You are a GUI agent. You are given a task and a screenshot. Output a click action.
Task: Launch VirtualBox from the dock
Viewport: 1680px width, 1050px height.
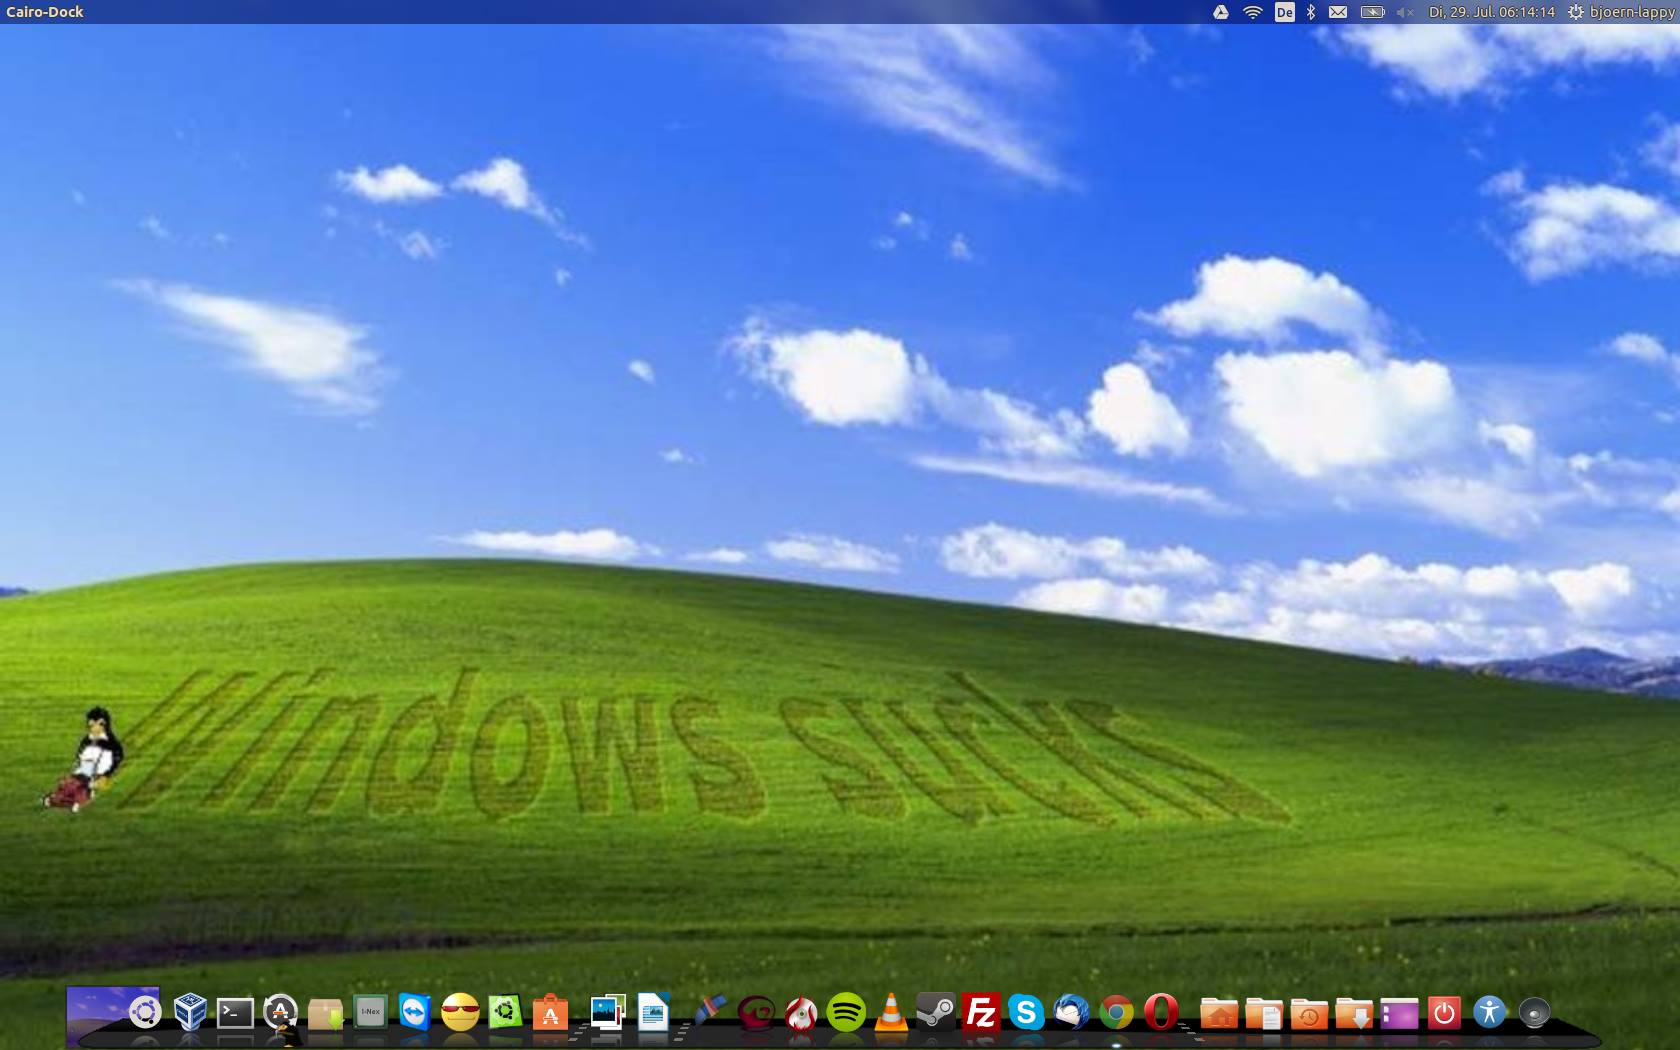[x=190, y=1012]
